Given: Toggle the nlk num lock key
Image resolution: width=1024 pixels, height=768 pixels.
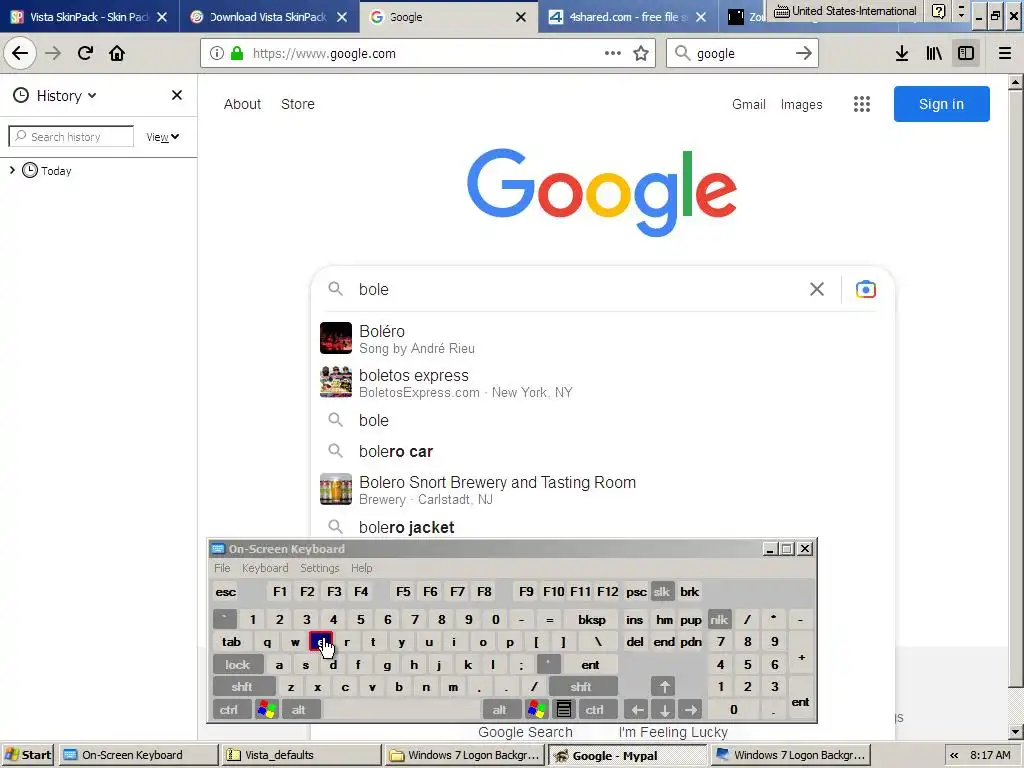Looking at the screenshot, I should coord(719,619).
